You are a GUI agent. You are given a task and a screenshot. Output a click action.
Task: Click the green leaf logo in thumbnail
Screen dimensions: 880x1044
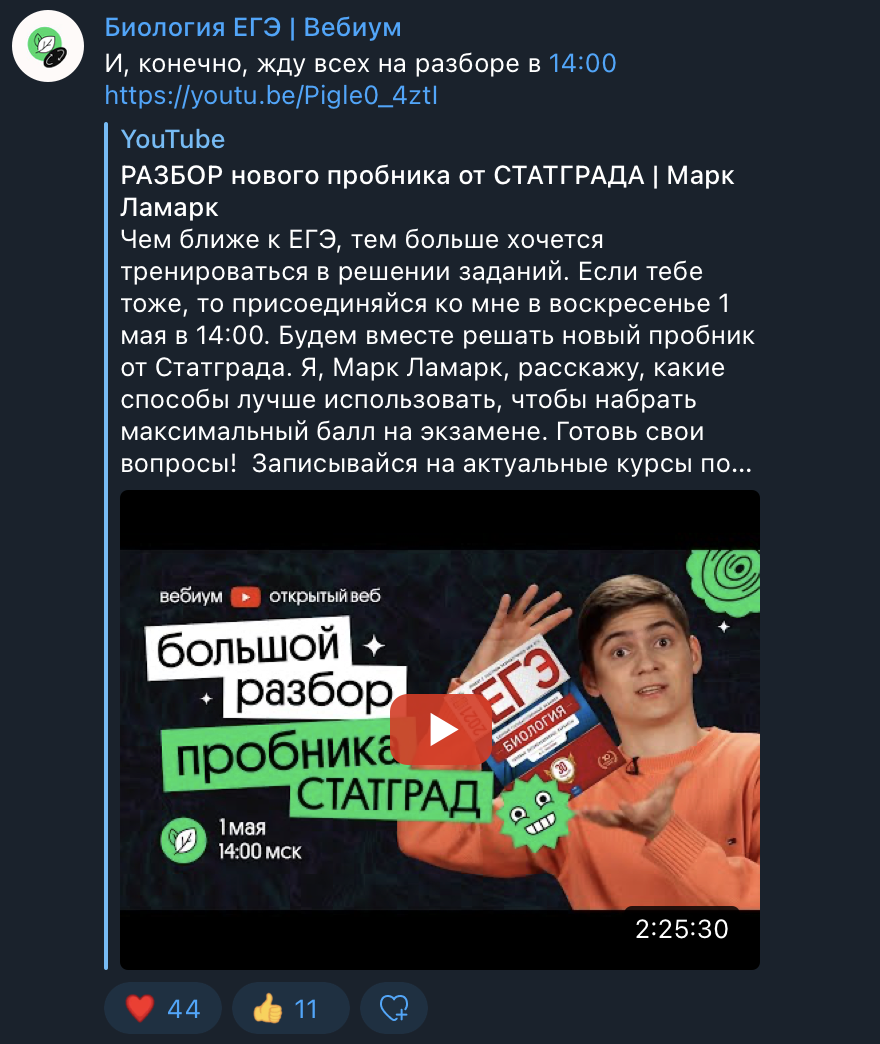184,840
